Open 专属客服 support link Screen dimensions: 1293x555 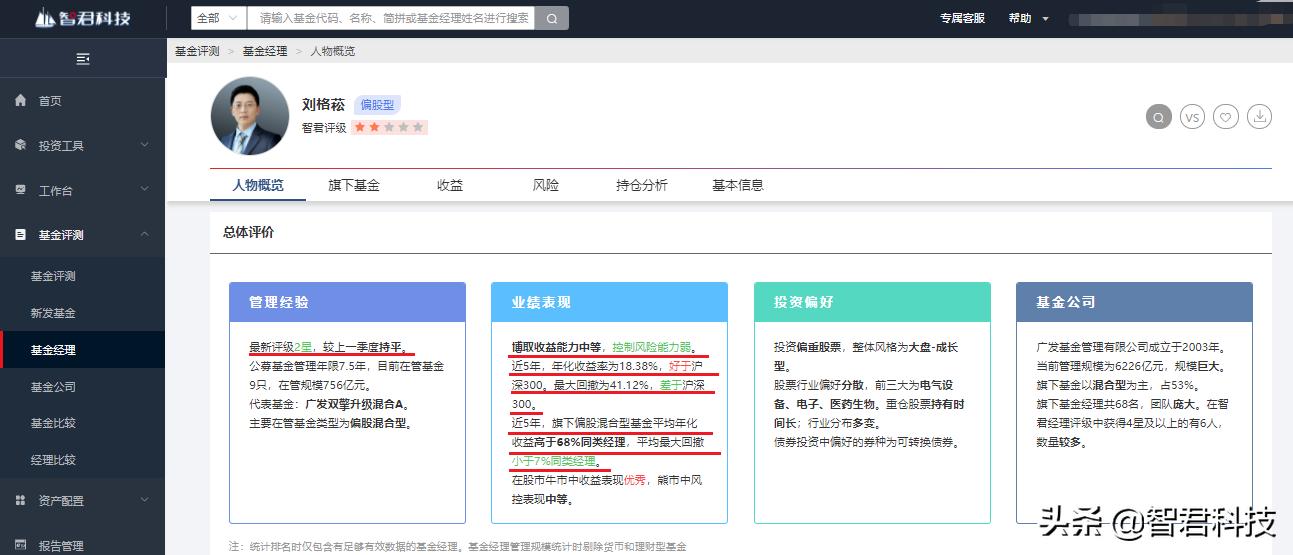[x=962, y=18]
